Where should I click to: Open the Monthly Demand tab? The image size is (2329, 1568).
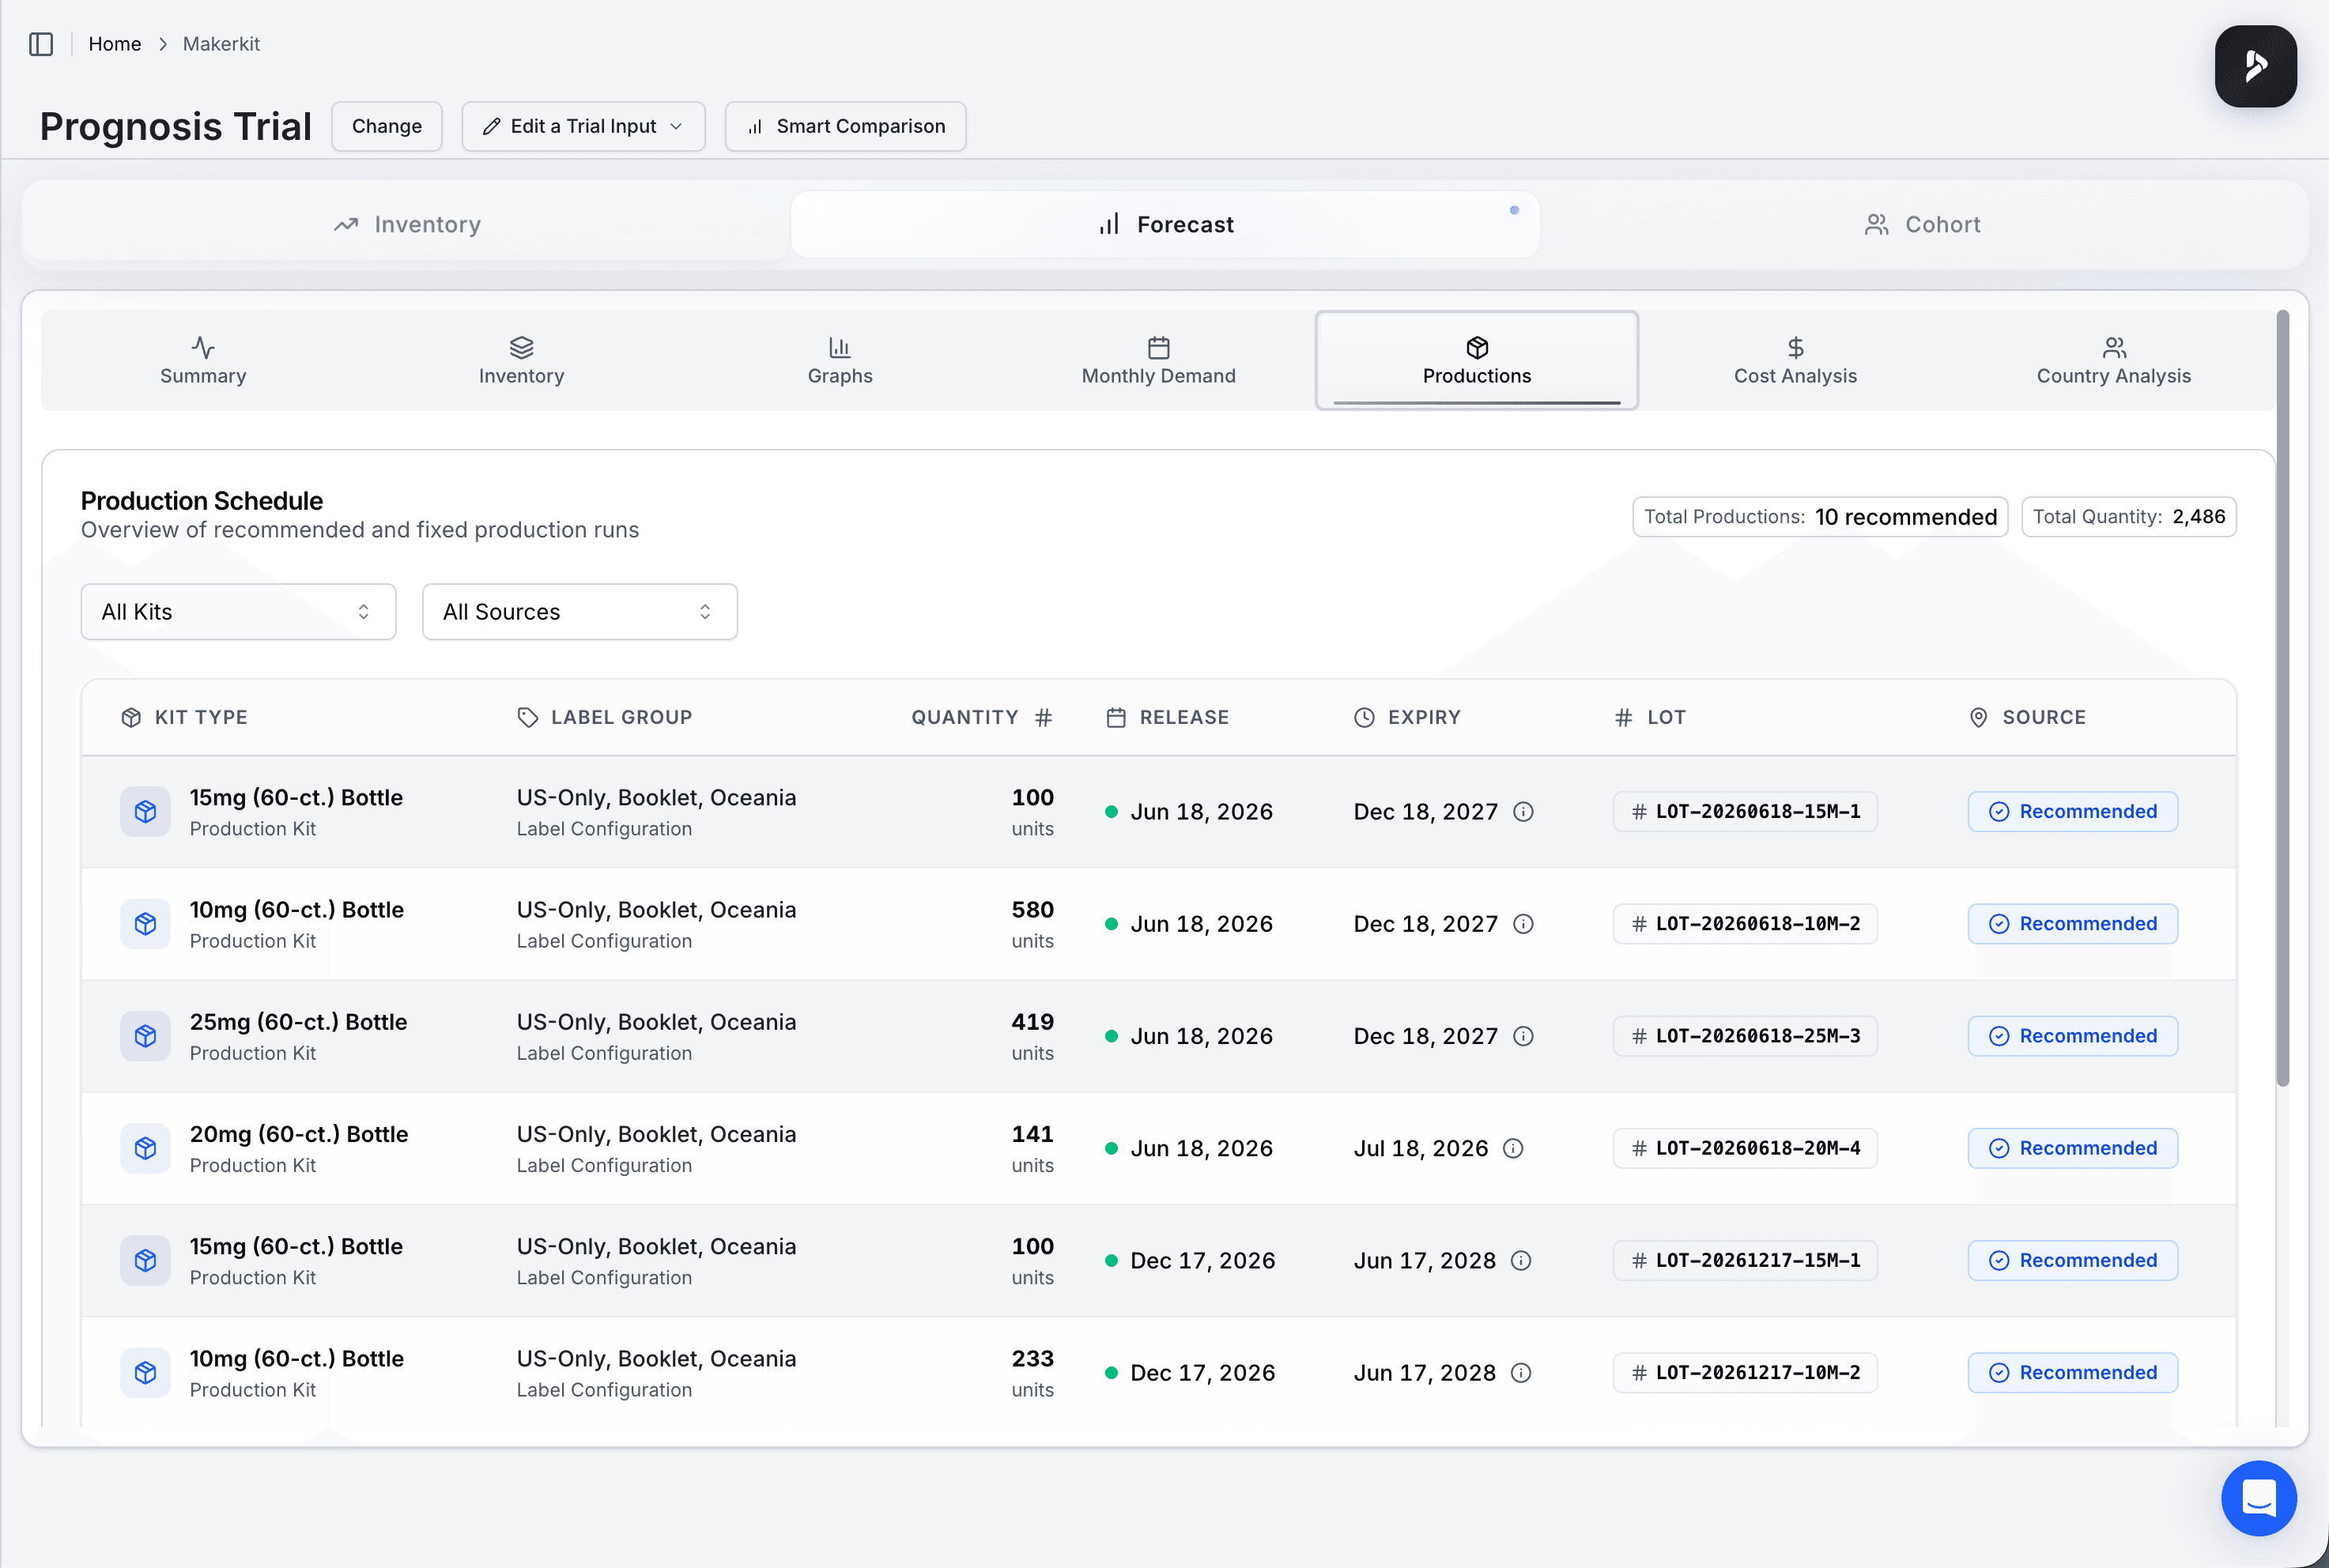tap(1158, 360)
